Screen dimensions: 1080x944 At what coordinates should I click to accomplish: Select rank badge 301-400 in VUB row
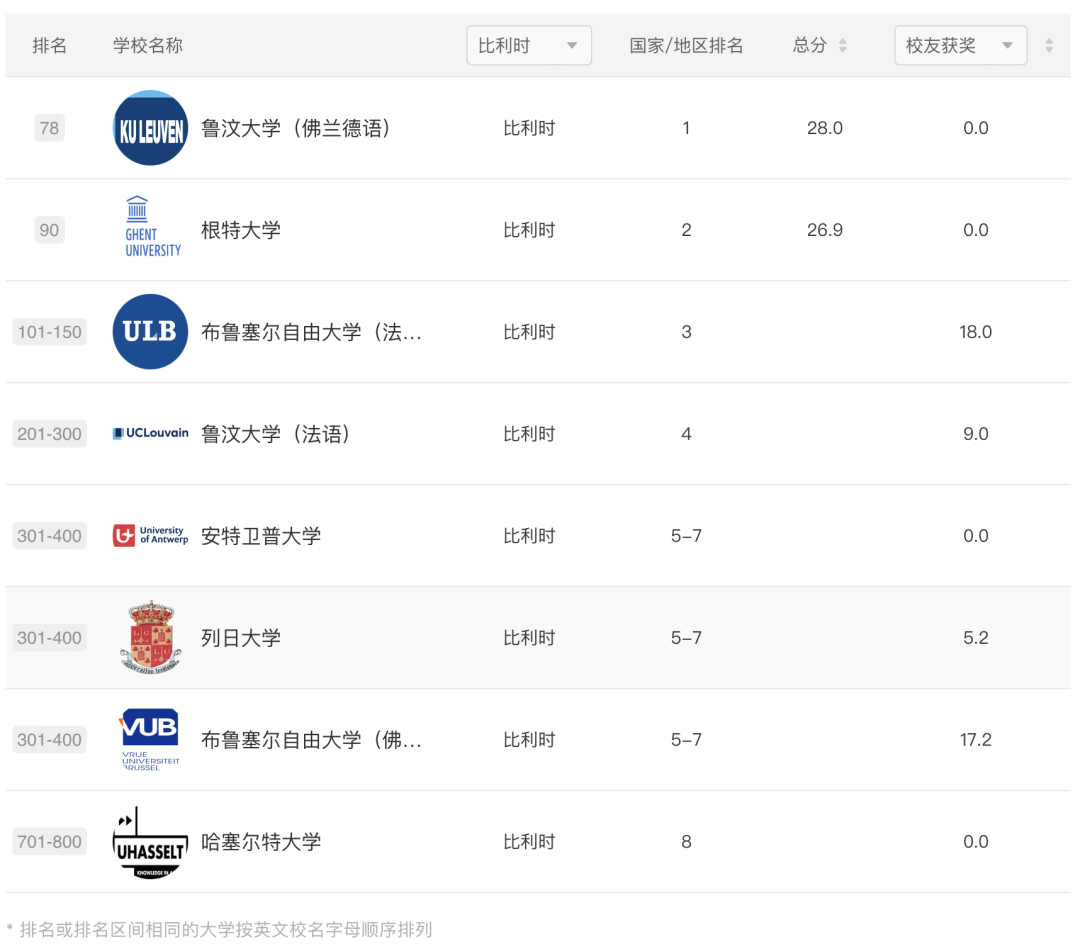coord(50,740)
